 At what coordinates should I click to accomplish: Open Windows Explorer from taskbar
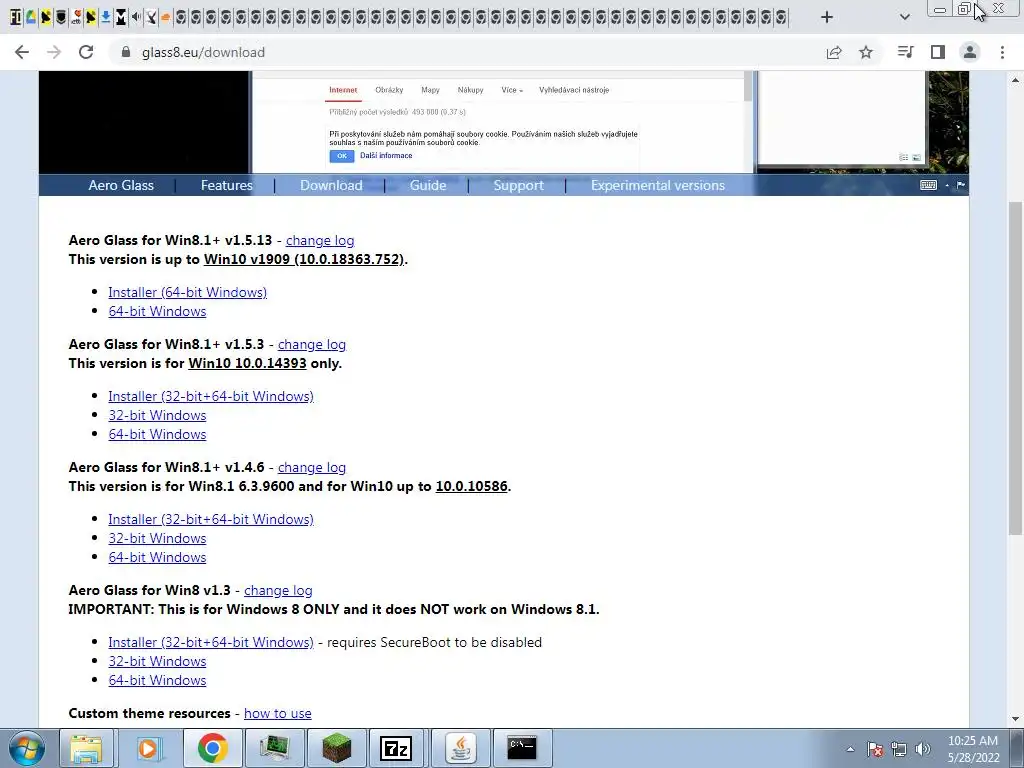pyautogui.click(x=86, y=748)
